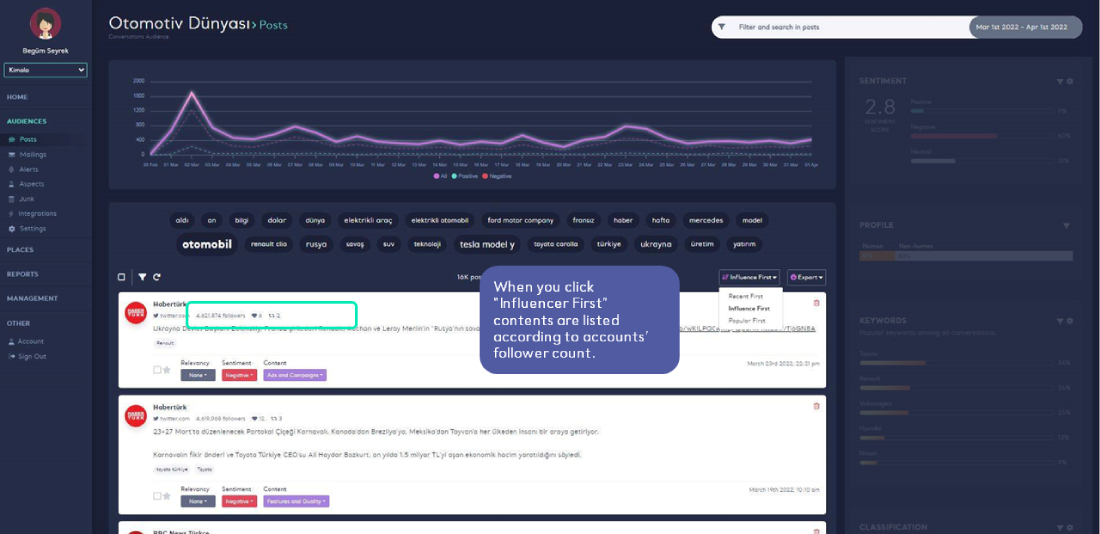
Task: Open Mailings in the Audiences sidebar
Action: [33, 154]
